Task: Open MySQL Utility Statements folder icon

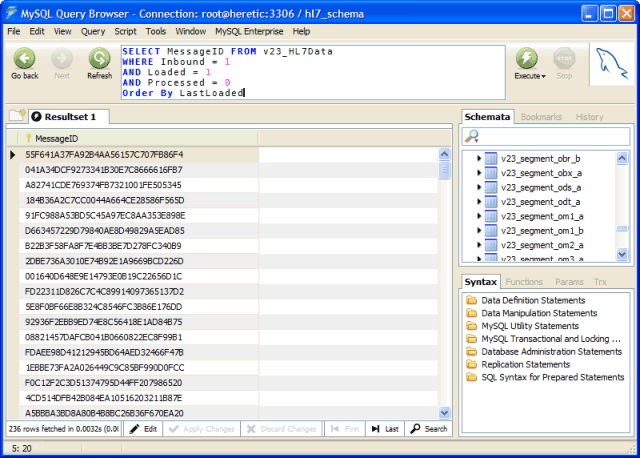Action: click(471, 326)
